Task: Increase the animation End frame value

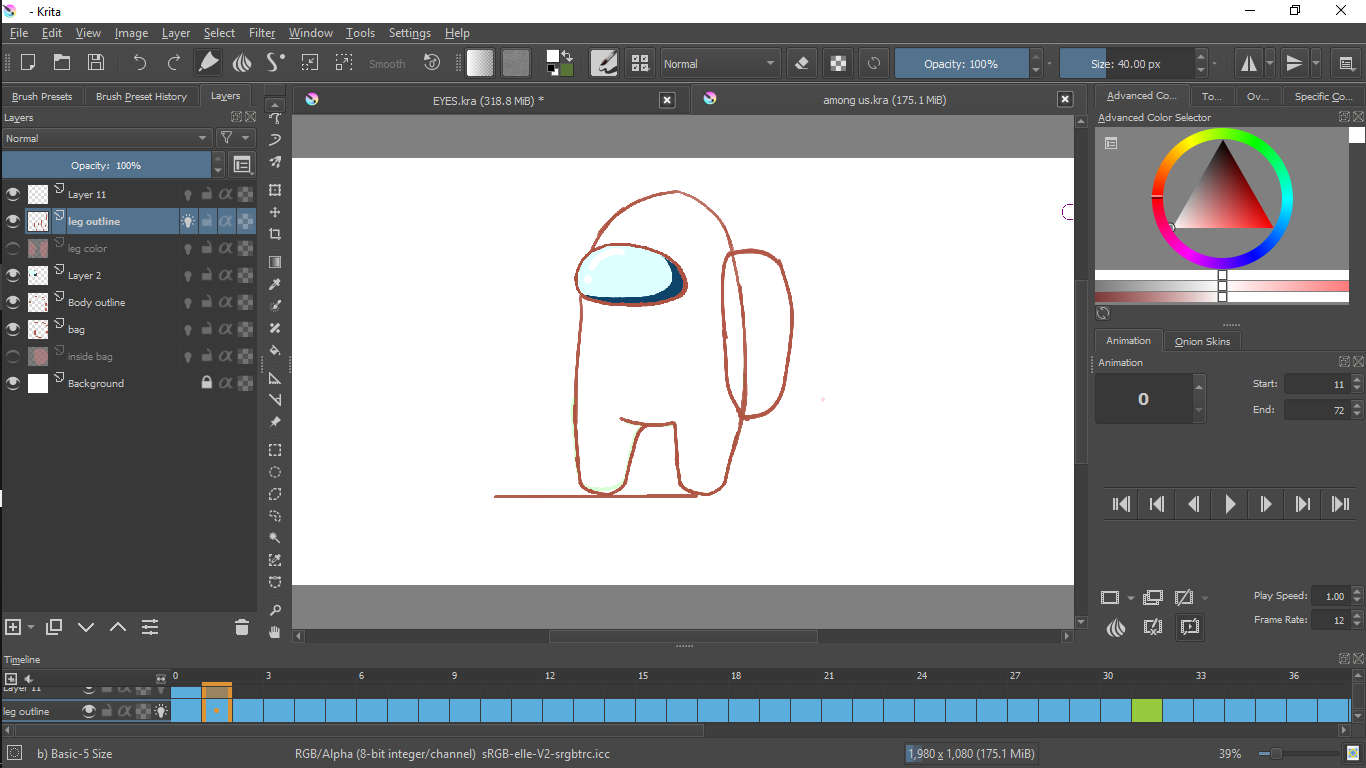Action: (1357, 405)
